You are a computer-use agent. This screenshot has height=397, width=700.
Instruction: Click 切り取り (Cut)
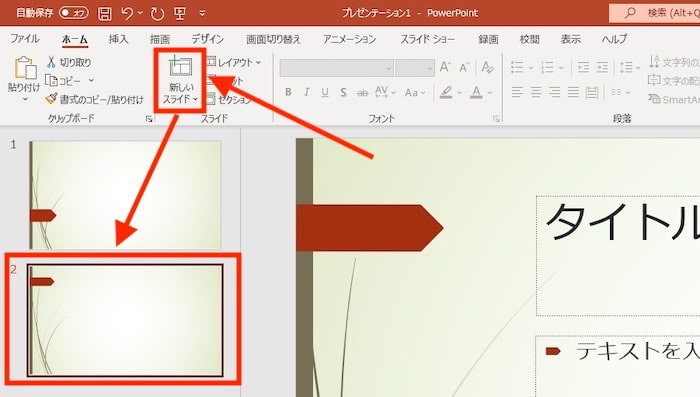pos(69,62)
